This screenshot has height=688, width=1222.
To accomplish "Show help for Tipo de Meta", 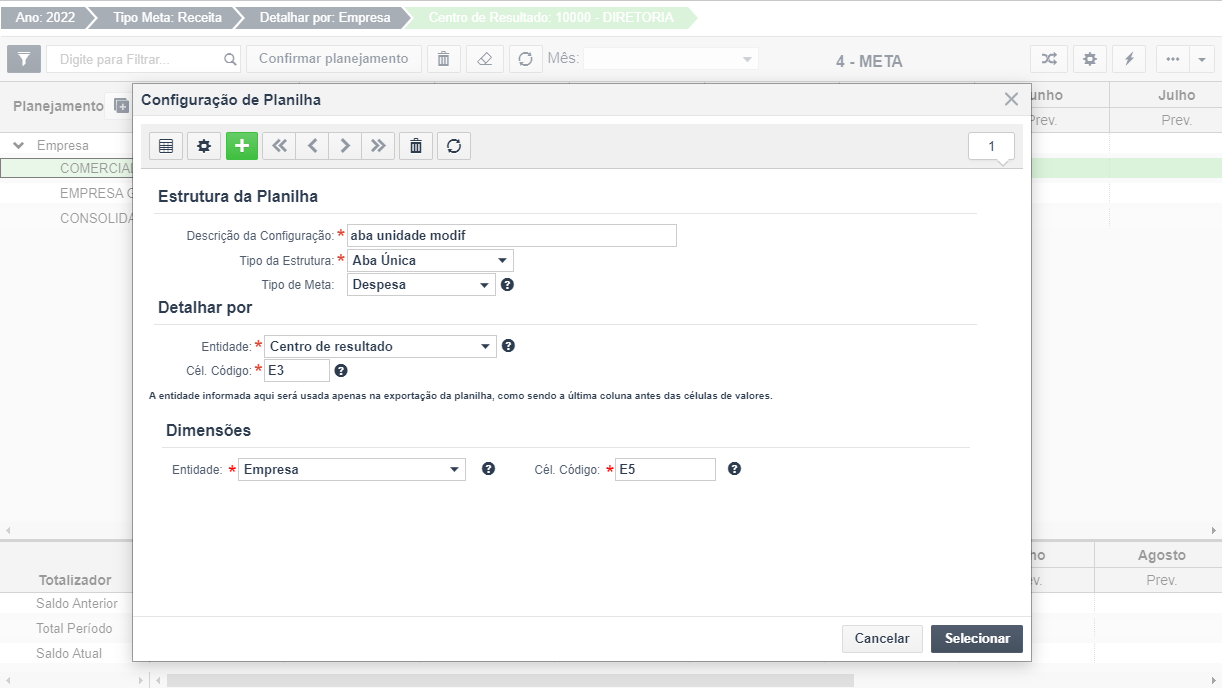I will 507,285.
